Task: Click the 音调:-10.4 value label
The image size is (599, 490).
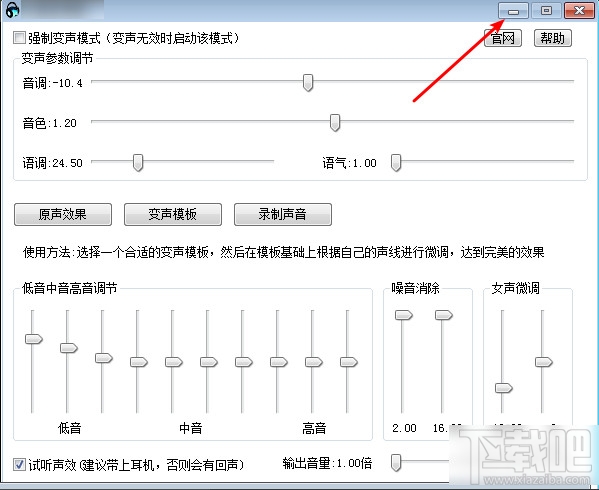Action: coord(52,83)
